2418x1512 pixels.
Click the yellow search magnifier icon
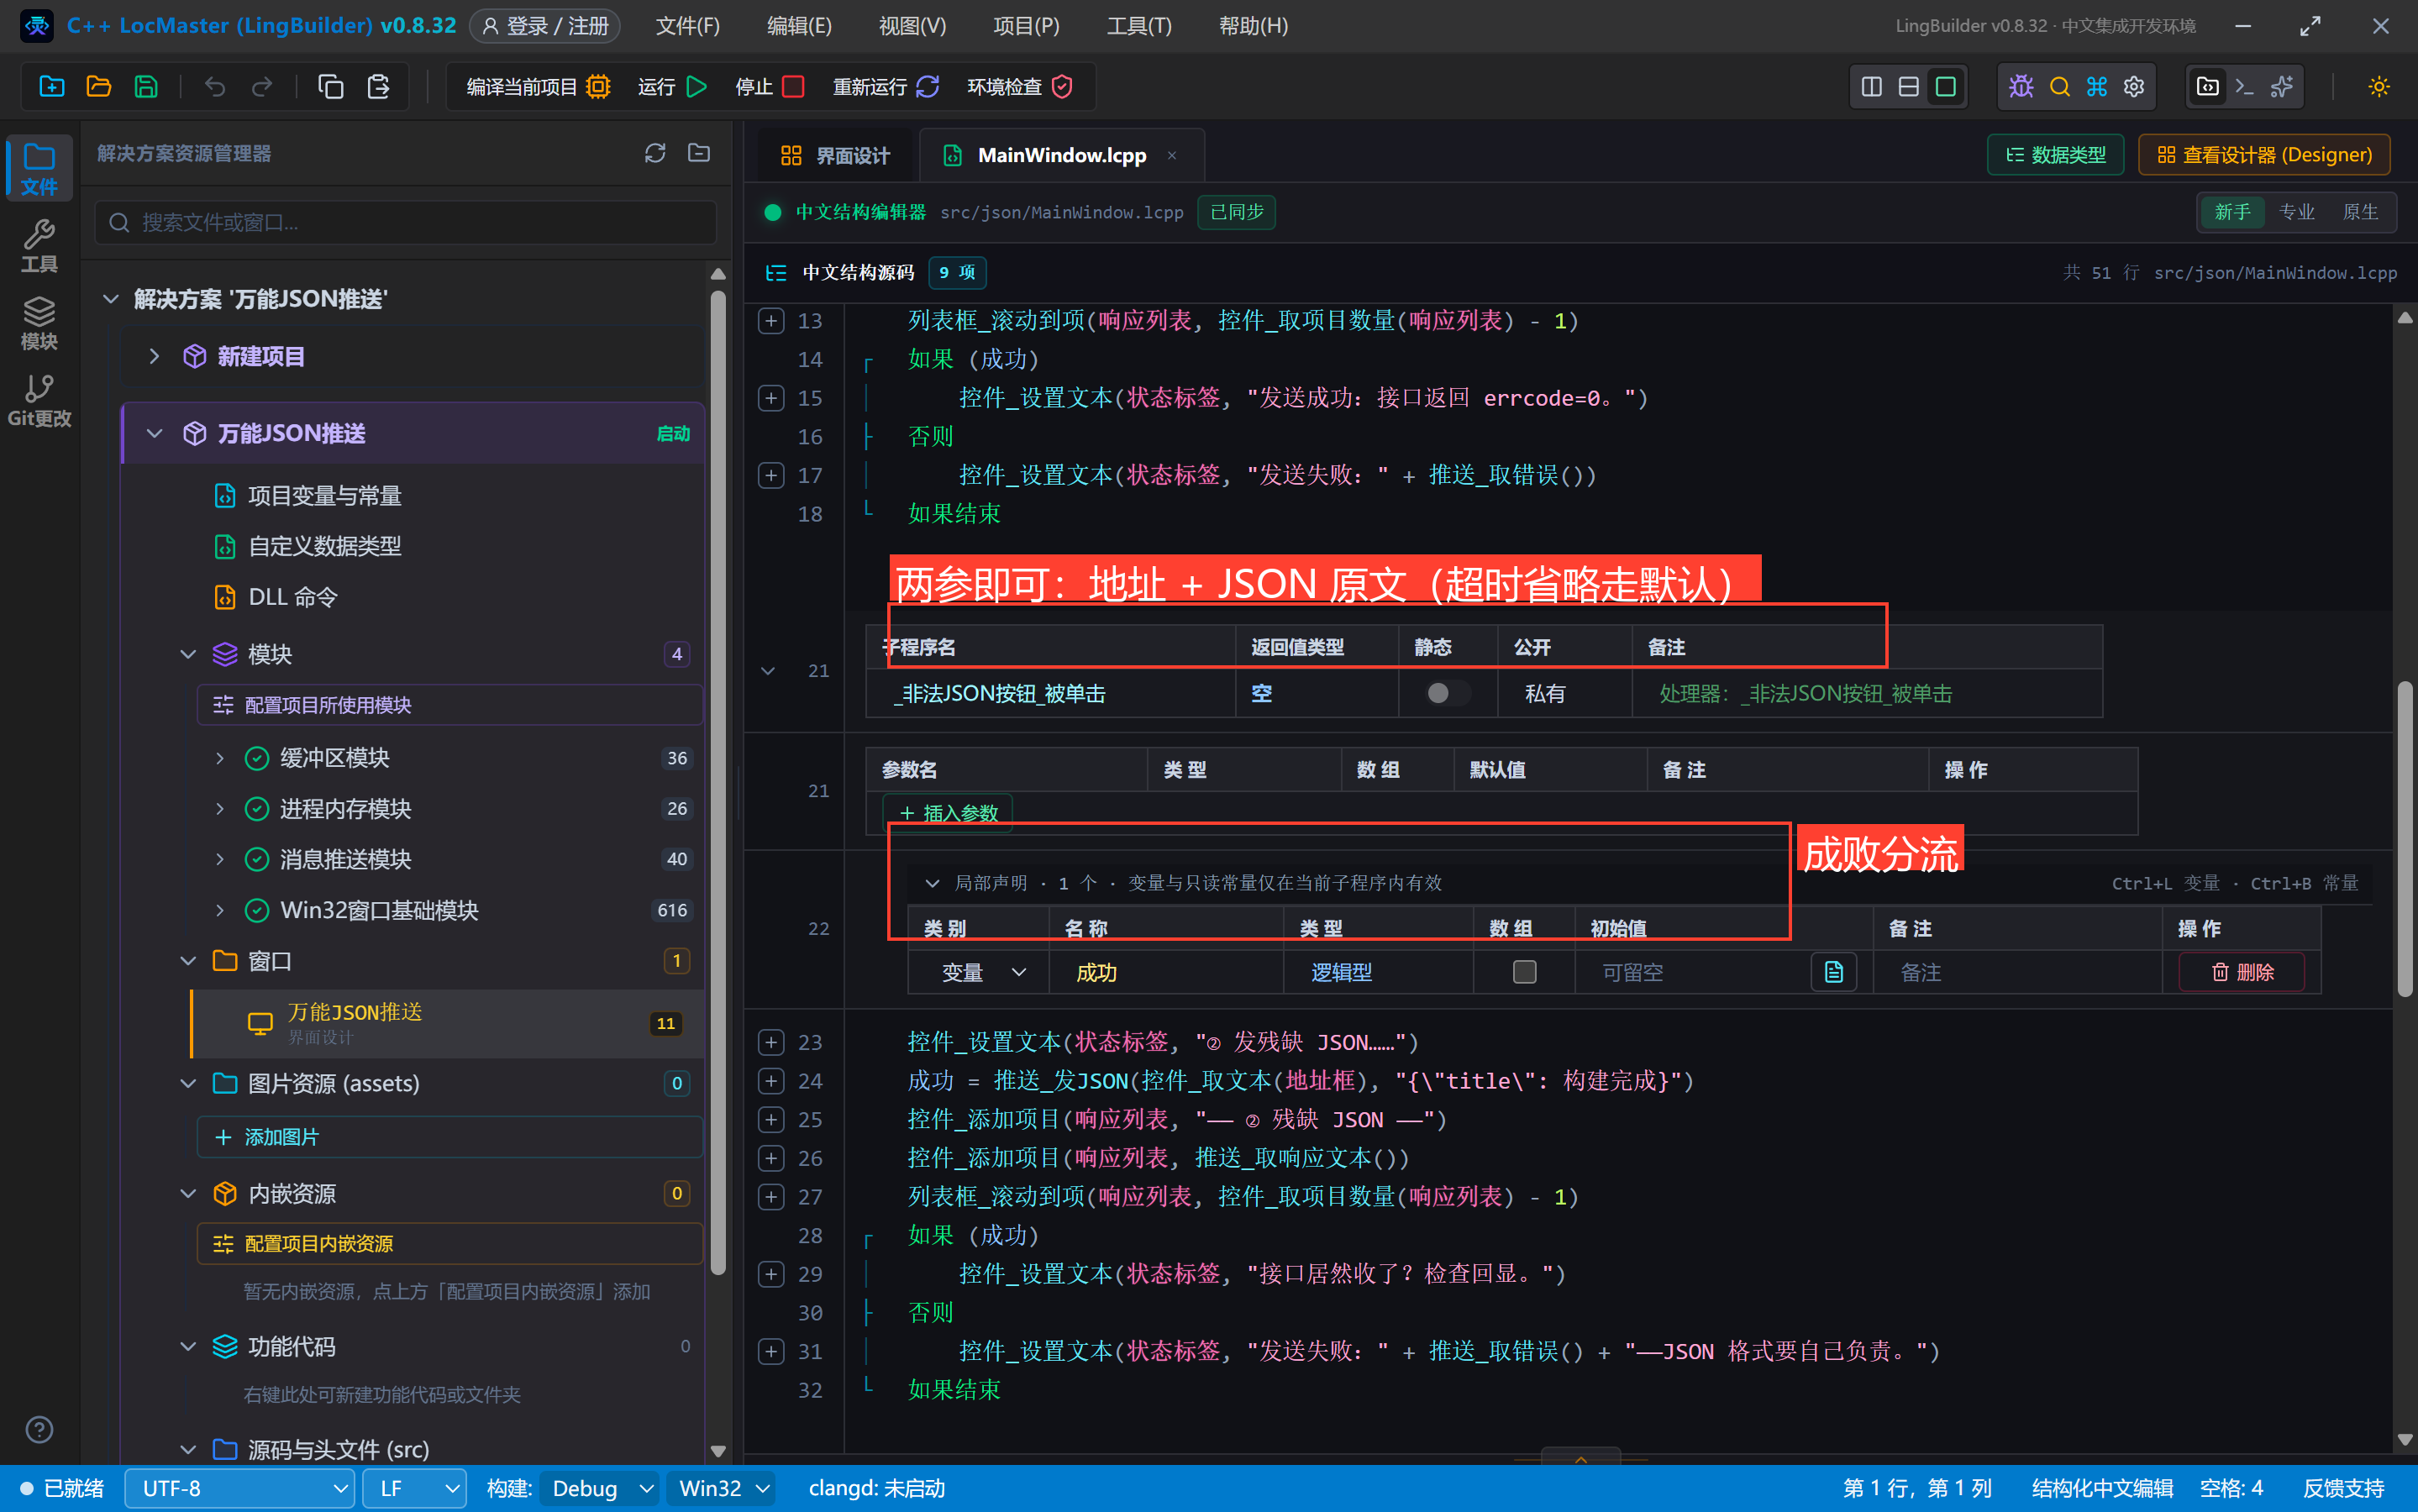tap(2059, 87)
